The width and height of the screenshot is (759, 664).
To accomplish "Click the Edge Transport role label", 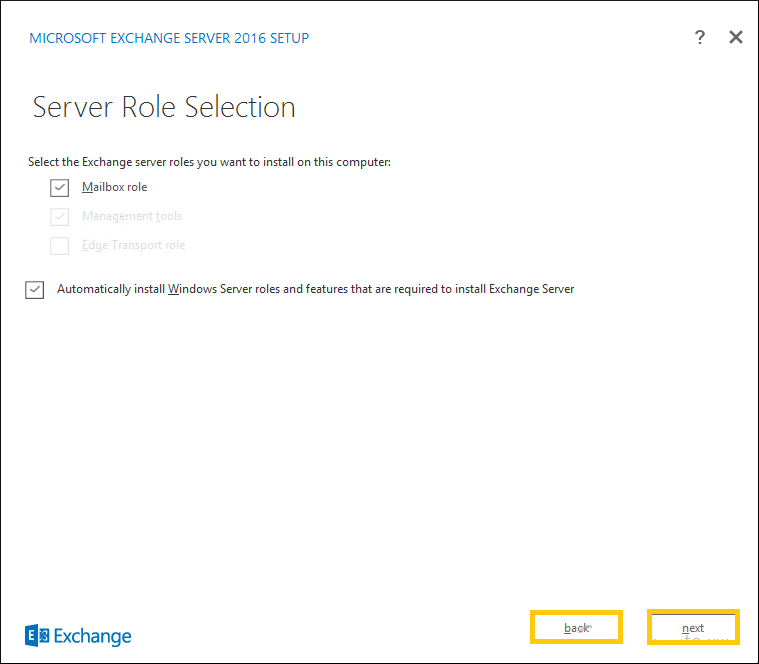I will coord(133,245).
